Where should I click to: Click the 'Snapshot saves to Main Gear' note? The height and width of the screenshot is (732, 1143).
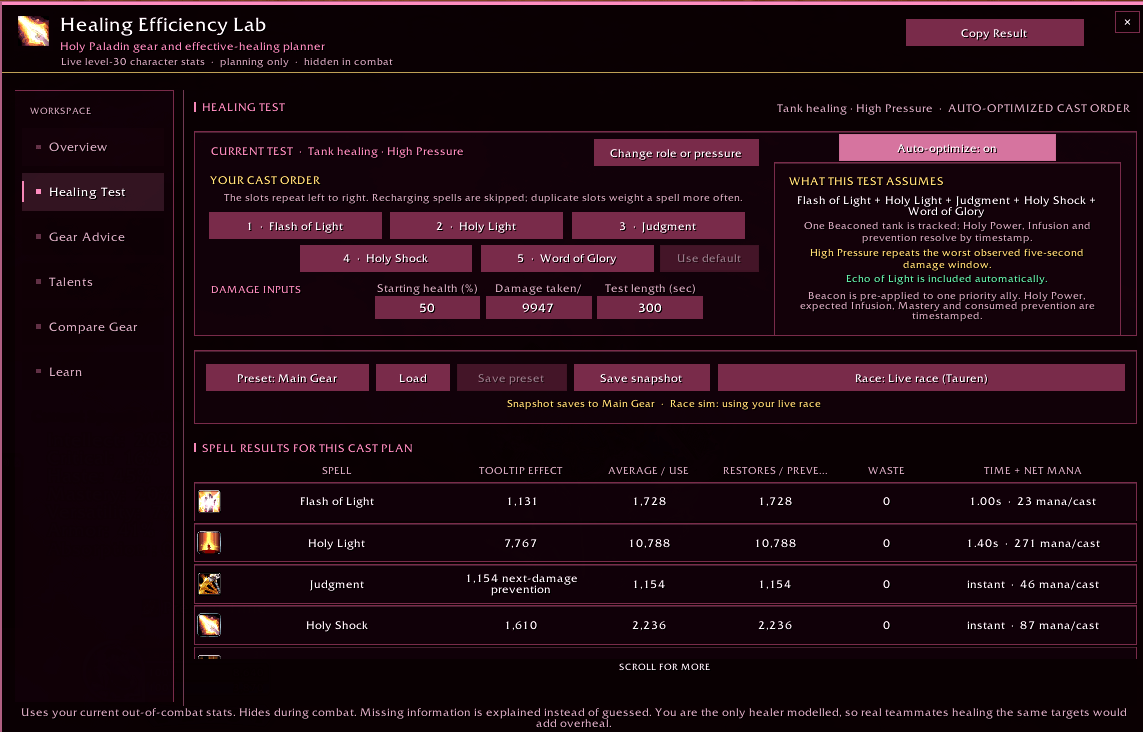[581, 403]
